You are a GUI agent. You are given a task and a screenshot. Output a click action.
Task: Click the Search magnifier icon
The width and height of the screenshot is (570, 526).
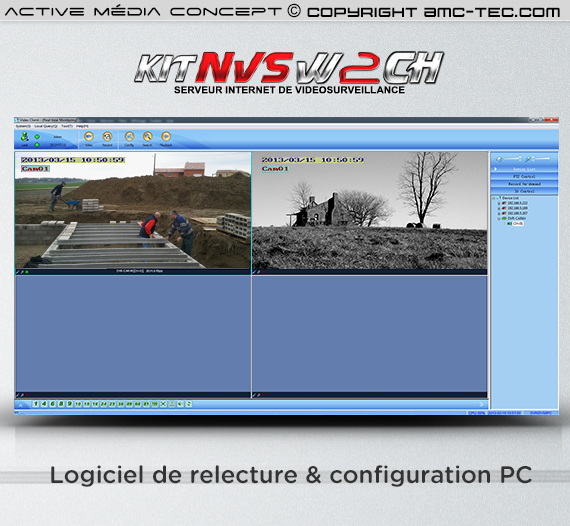click(x=148, y=137)
